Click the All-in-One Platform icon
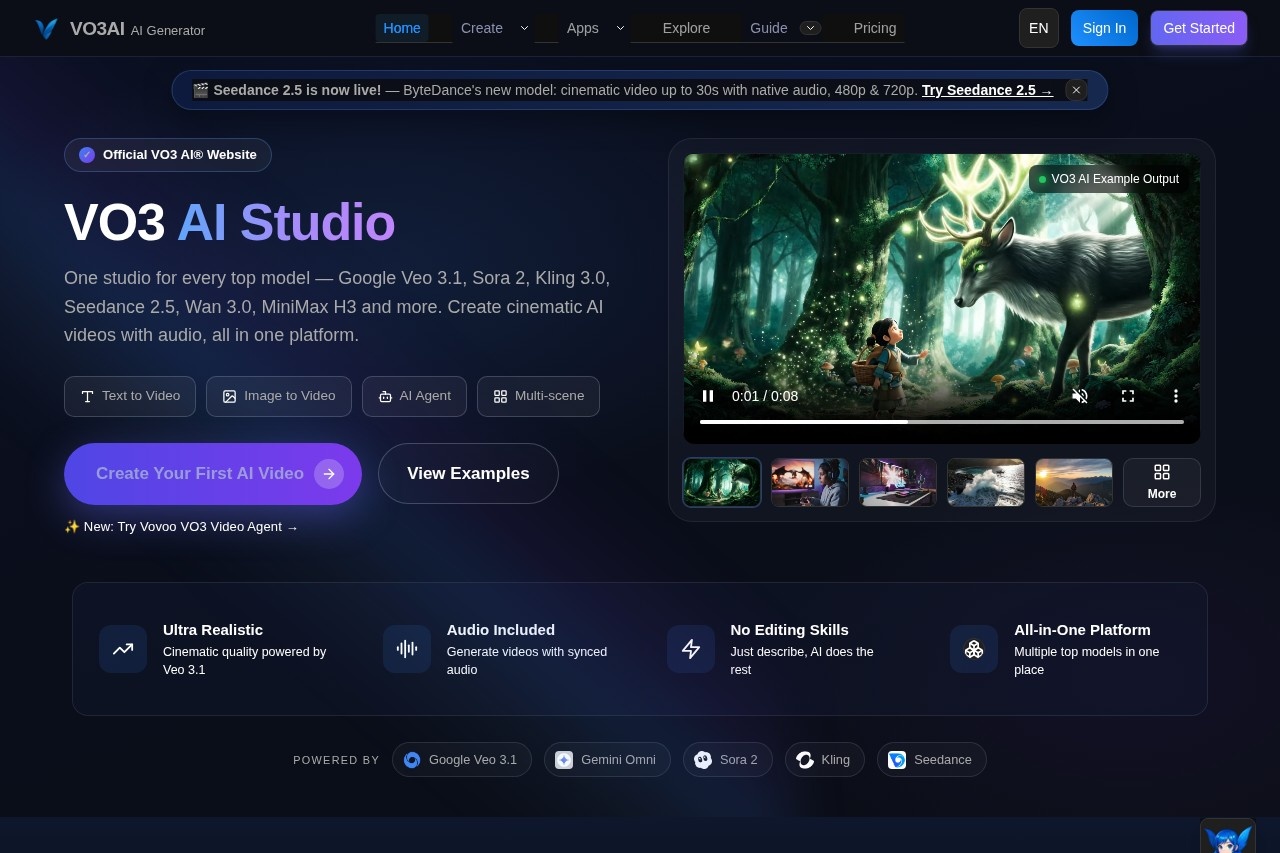The image size is (1280, 853). [974, 649]
